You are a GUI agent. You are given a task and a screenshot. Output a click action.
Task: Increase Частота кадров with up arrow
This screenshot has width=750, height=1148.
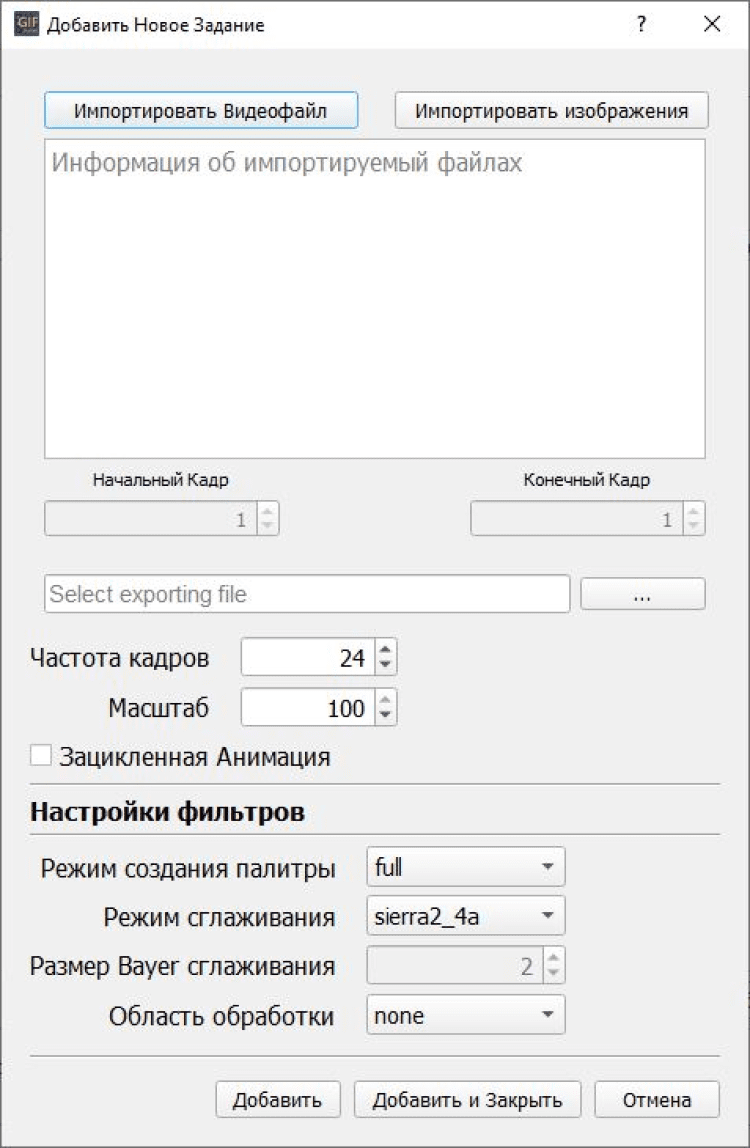coord(386,650)
